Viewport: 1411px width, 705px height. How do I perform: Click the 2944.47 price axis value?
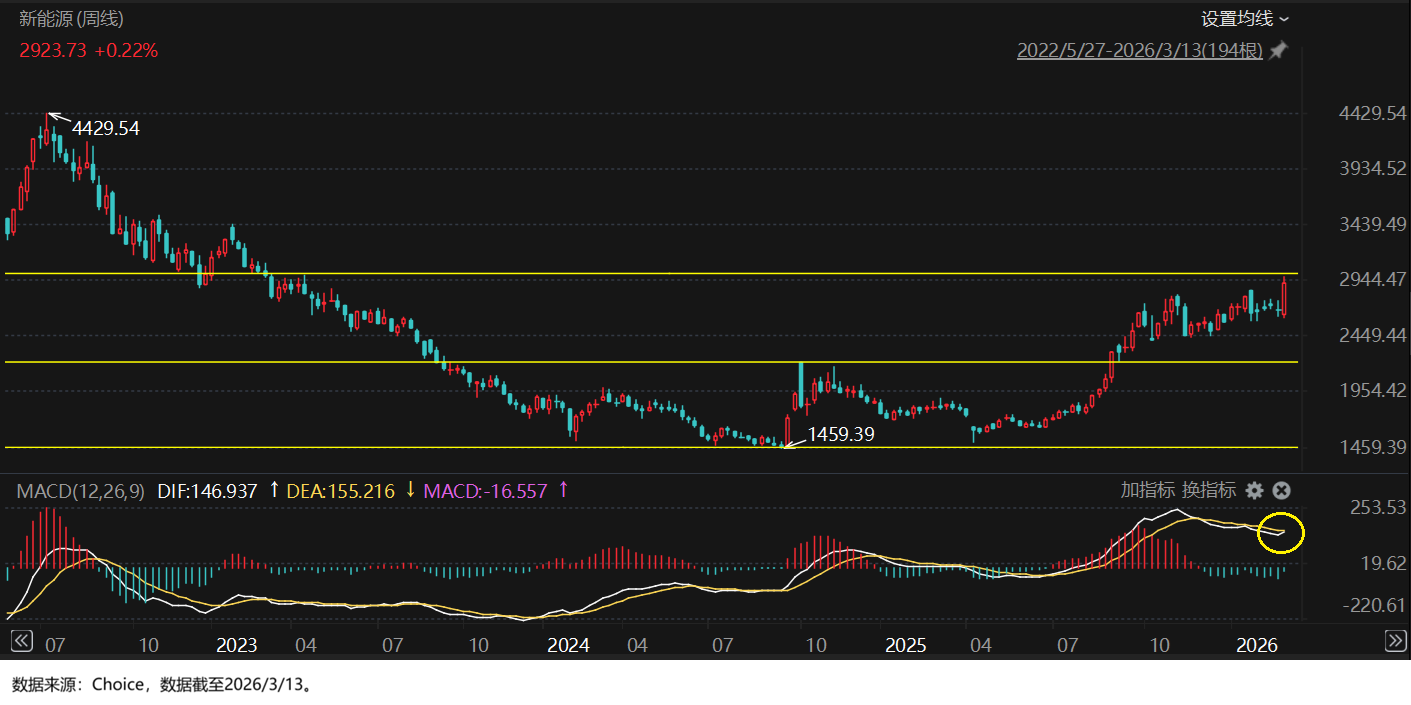1372,280
